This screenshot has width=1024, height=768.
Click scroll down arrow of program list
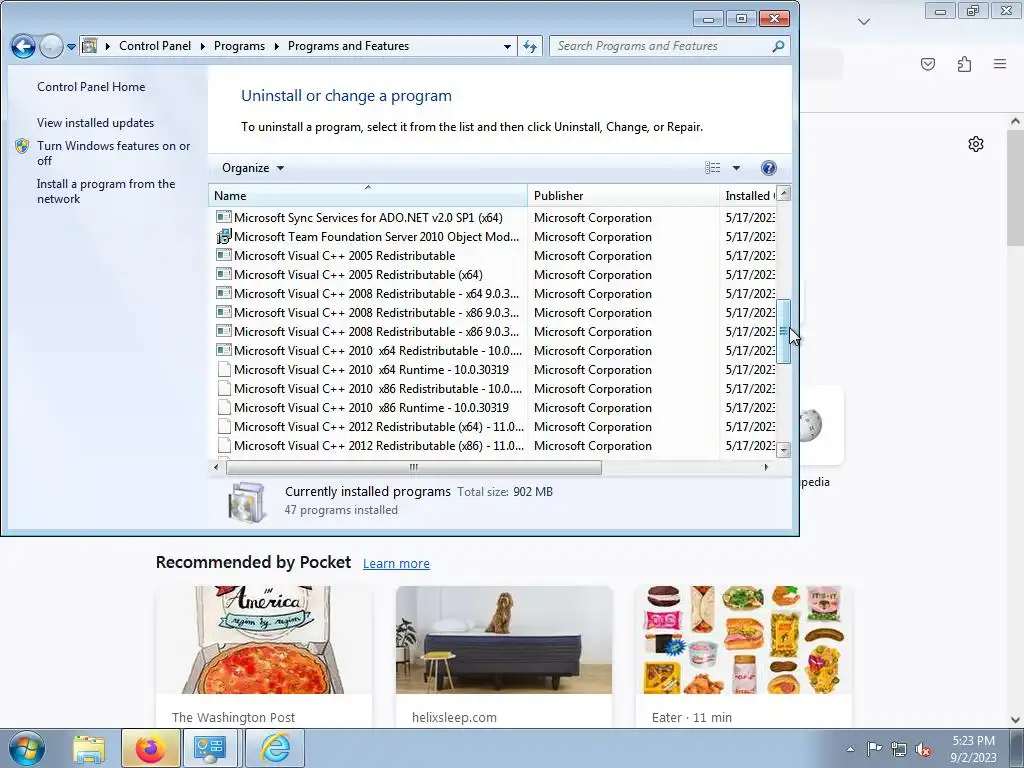pyautogui.click(x=784, y=450)
